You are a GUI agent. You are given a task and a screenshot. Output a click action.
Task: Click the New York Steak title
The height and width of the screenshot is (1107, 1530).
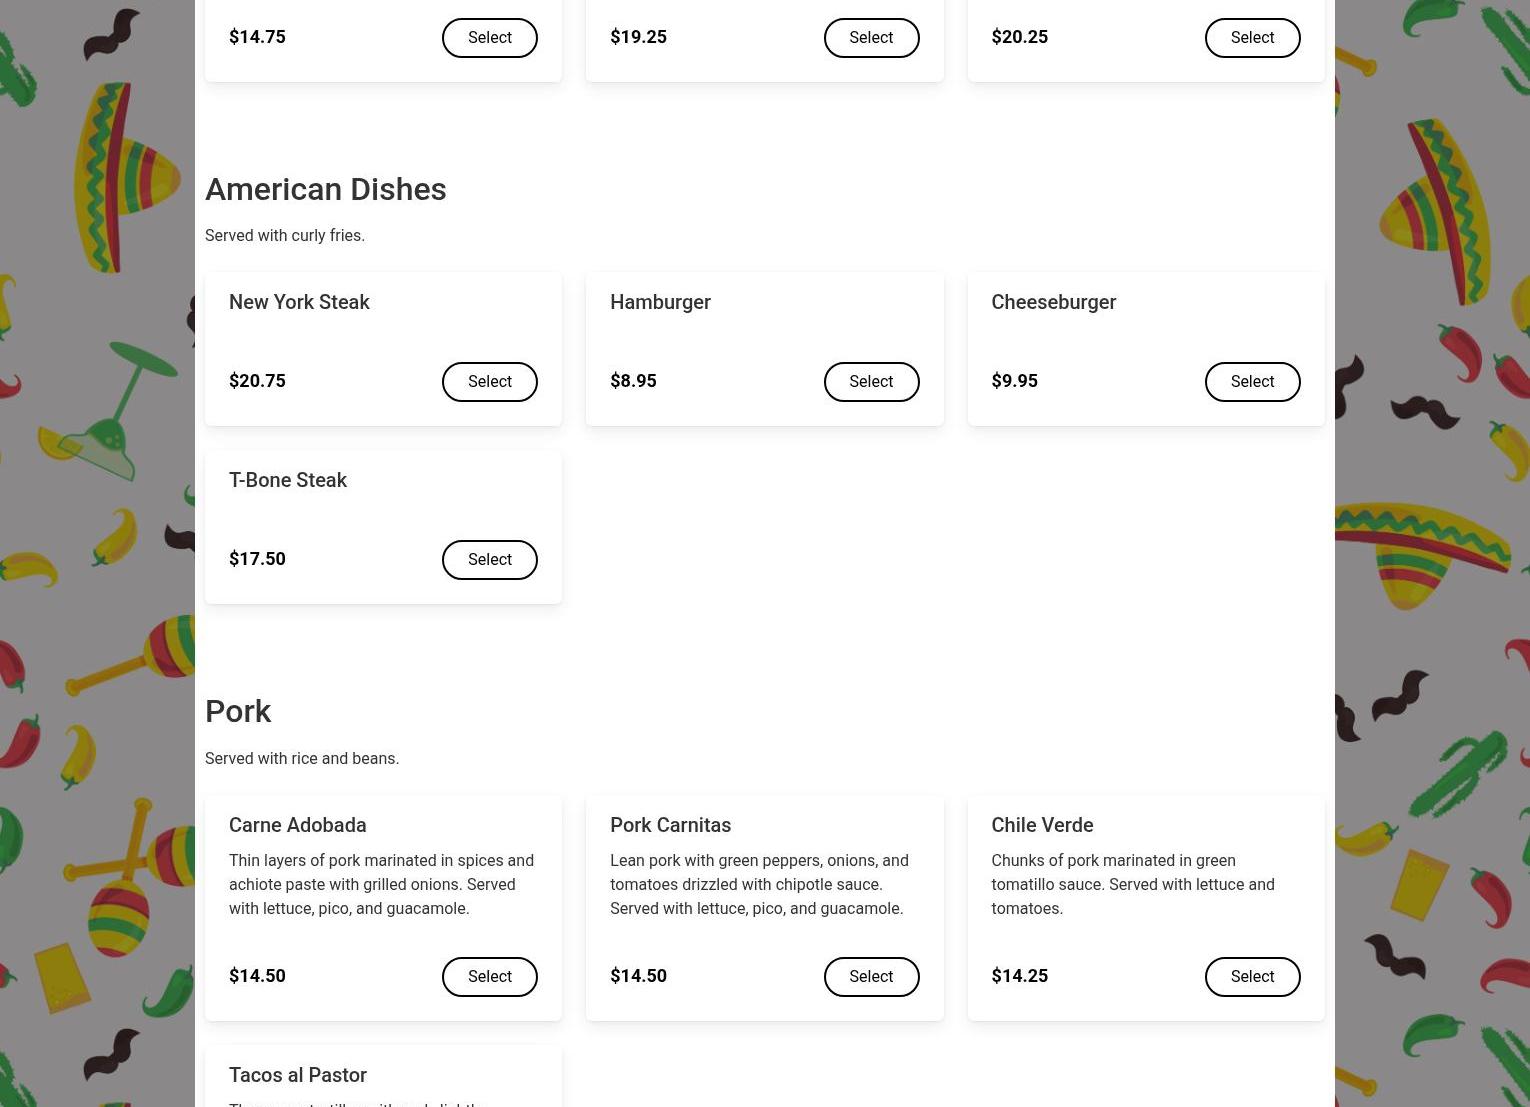click(x=299, y=302)
